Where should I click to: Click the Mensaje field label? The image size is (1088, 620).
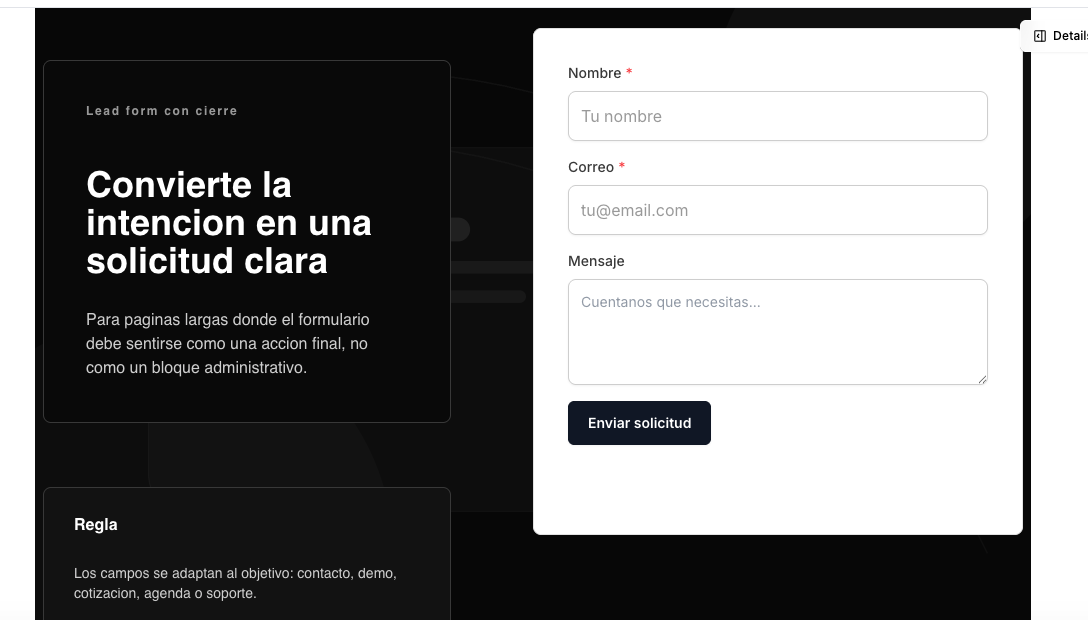coord(596,261)
